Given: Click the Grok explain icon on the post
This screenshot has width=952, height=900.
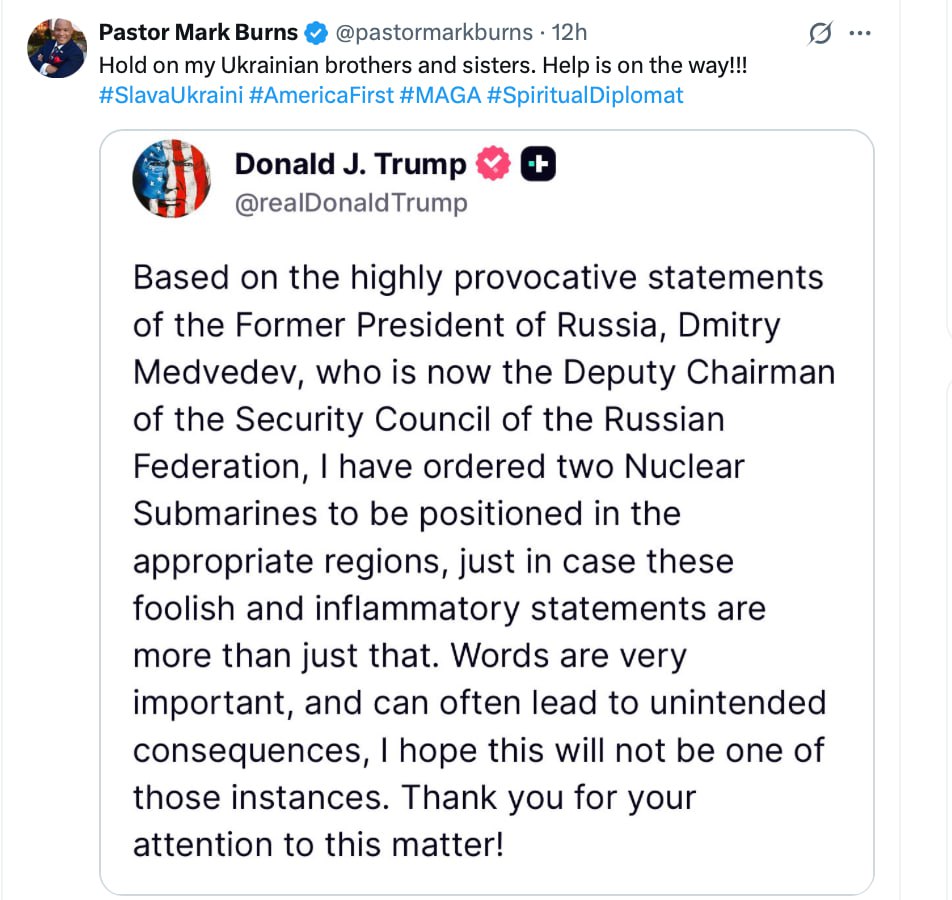Looking at the screenshot, I should point(820,33).
